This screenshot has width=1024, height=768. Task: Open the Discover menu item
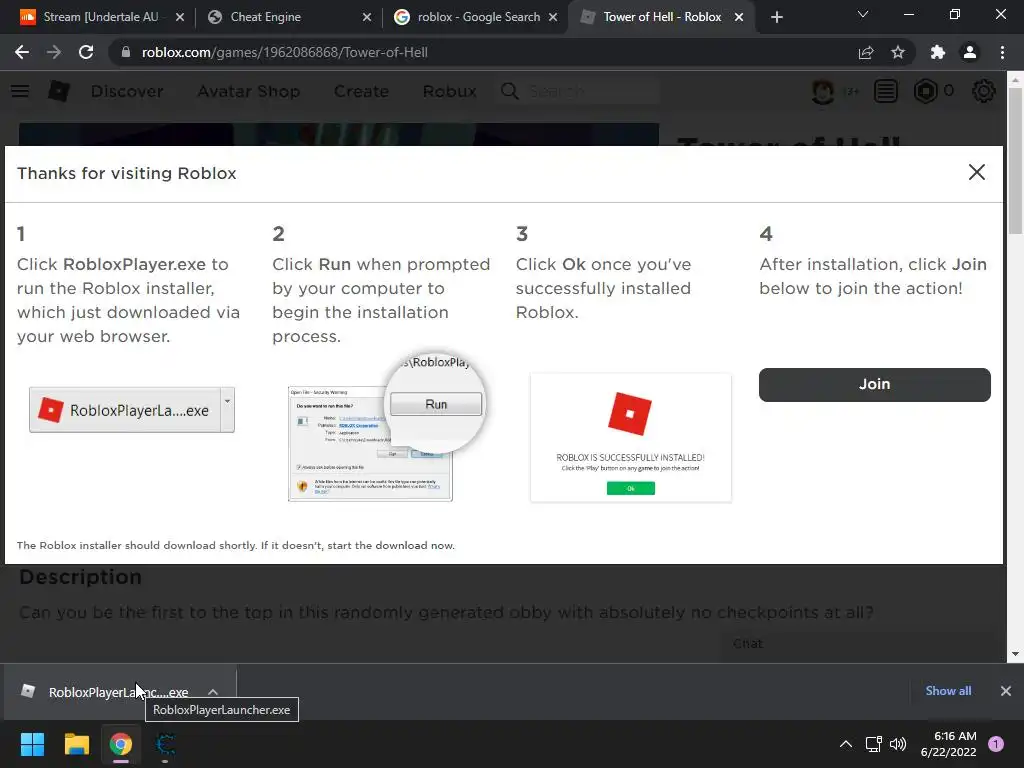point(127,91)
